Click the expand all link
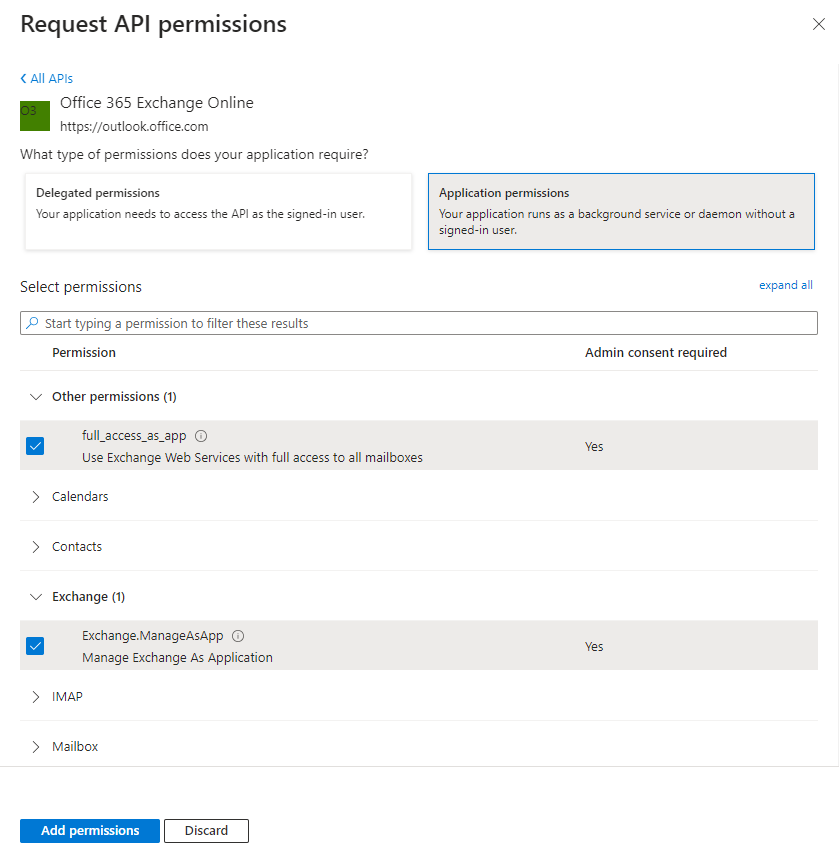The image size is (839, 859). 785,285
